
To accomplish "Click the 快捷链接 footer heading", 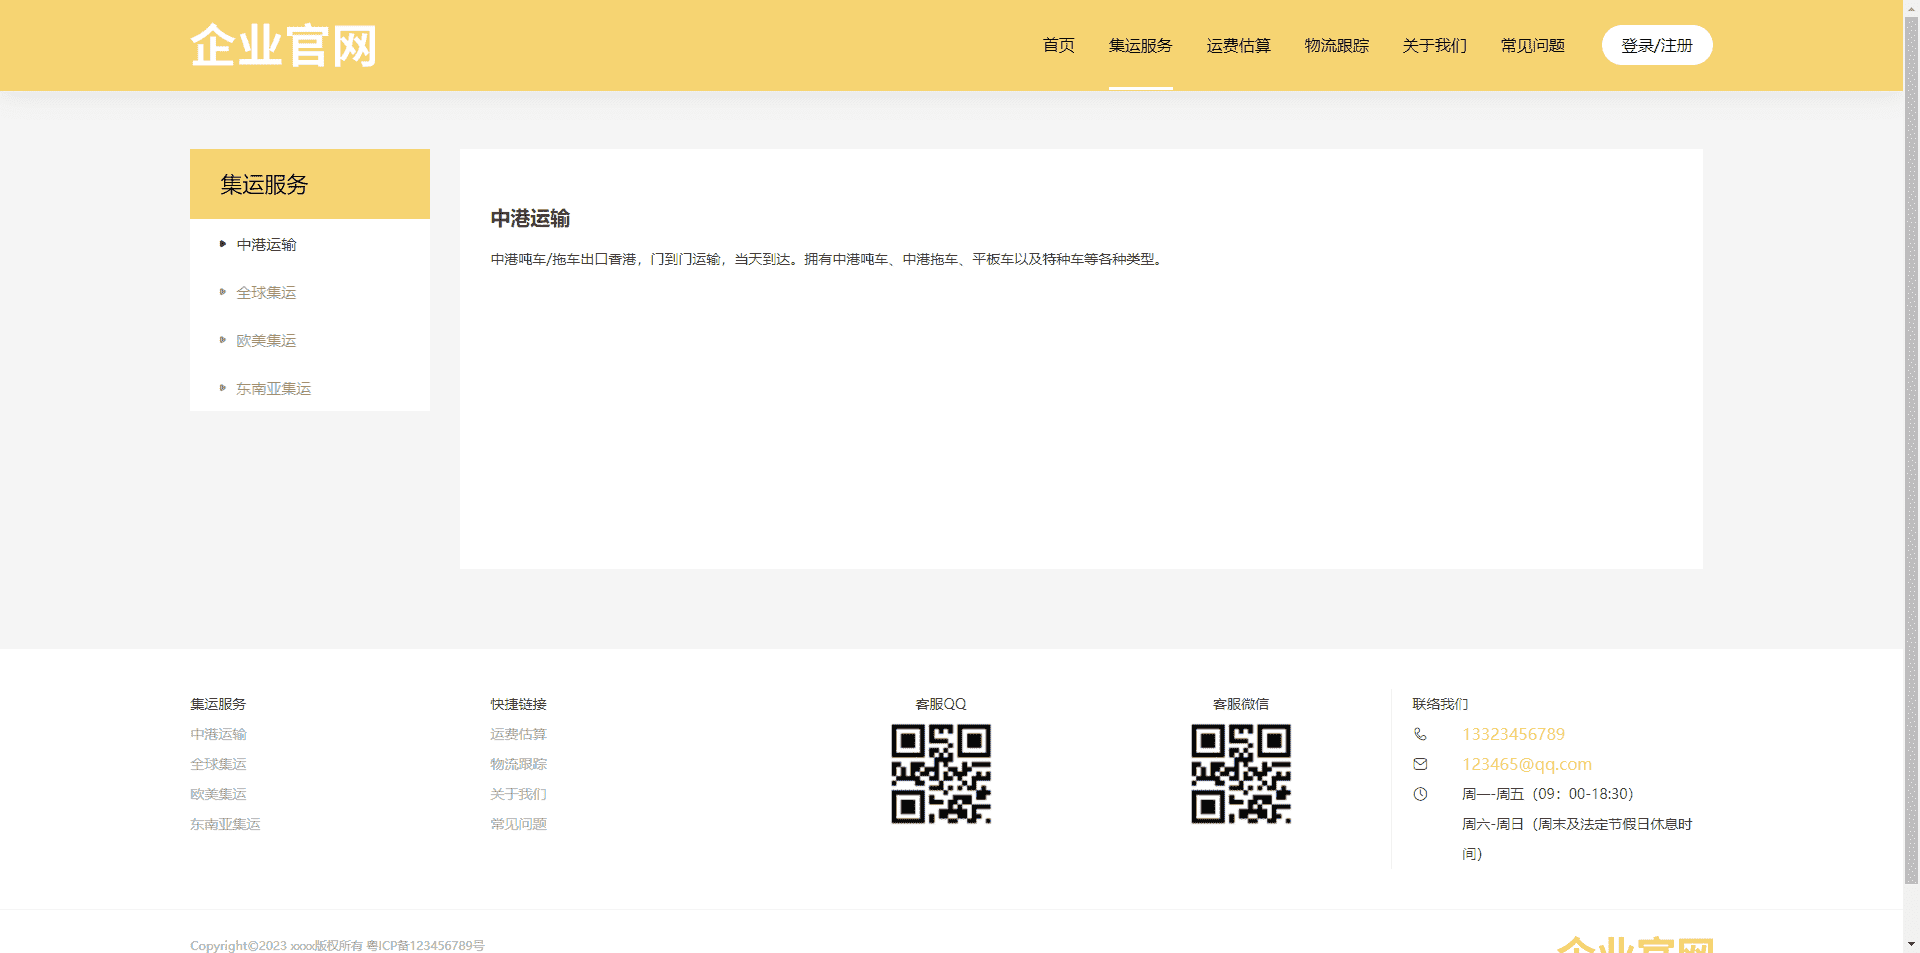I will [518, 704].
